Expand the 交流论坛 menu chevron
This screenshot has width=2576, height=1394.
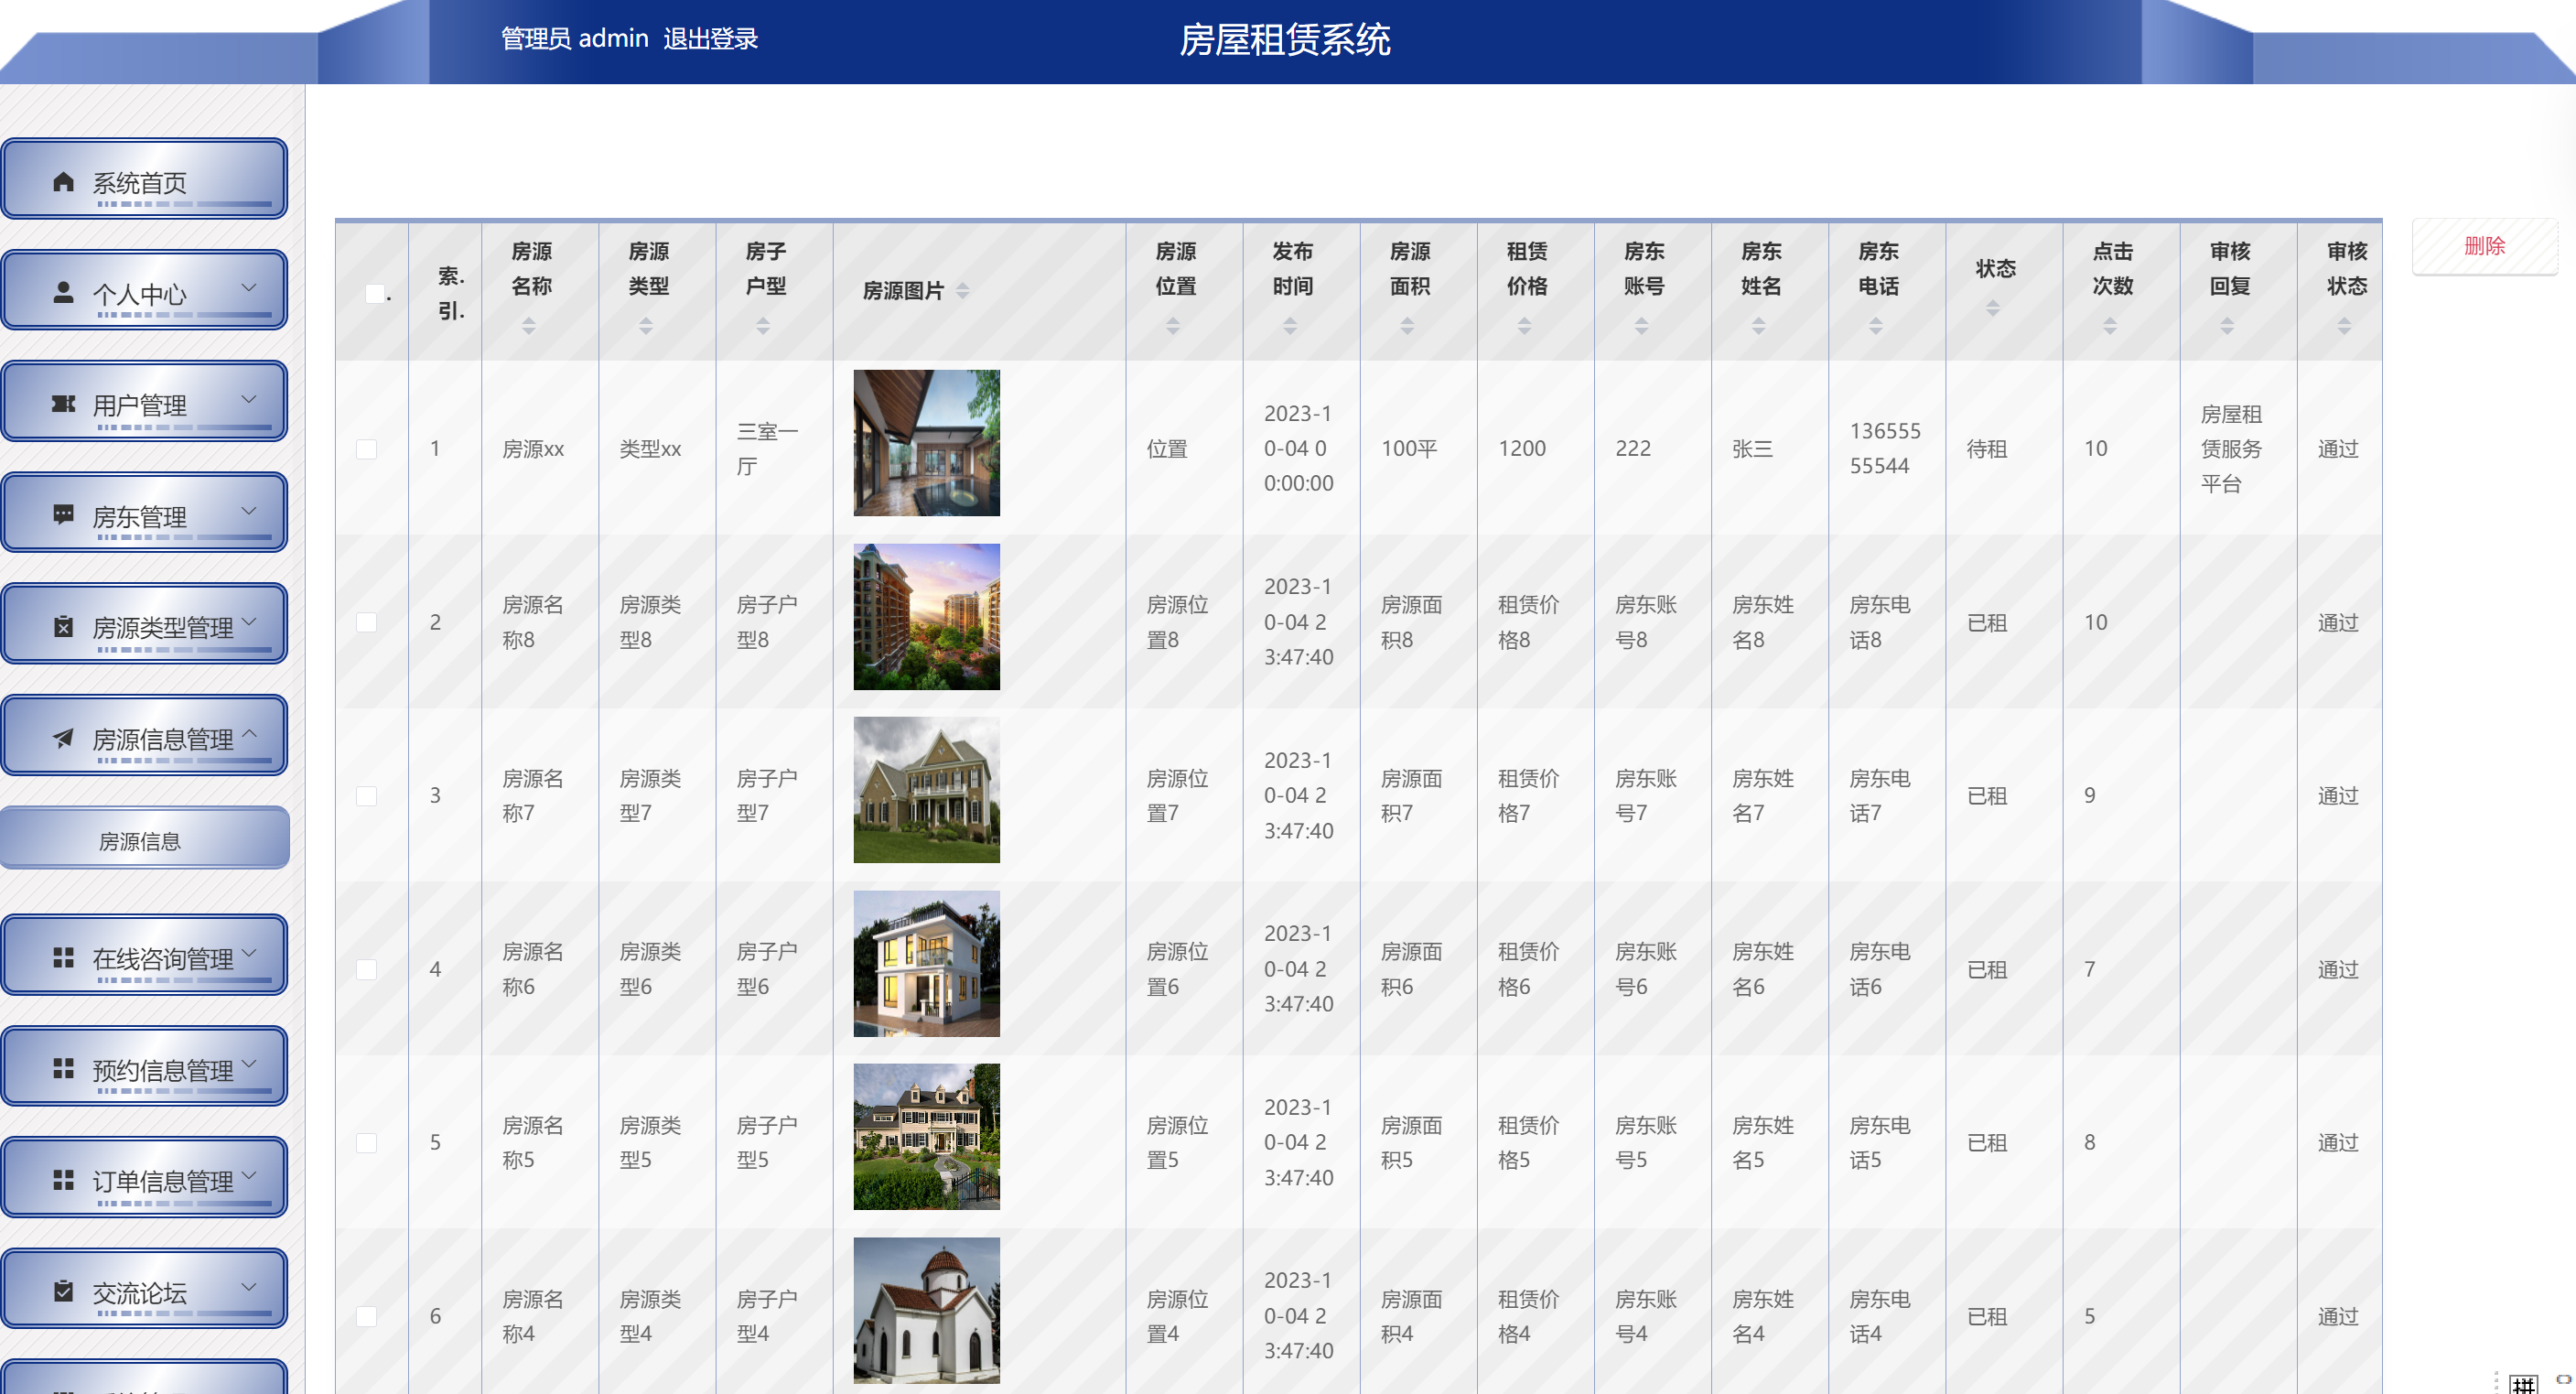click(250, 1287)
